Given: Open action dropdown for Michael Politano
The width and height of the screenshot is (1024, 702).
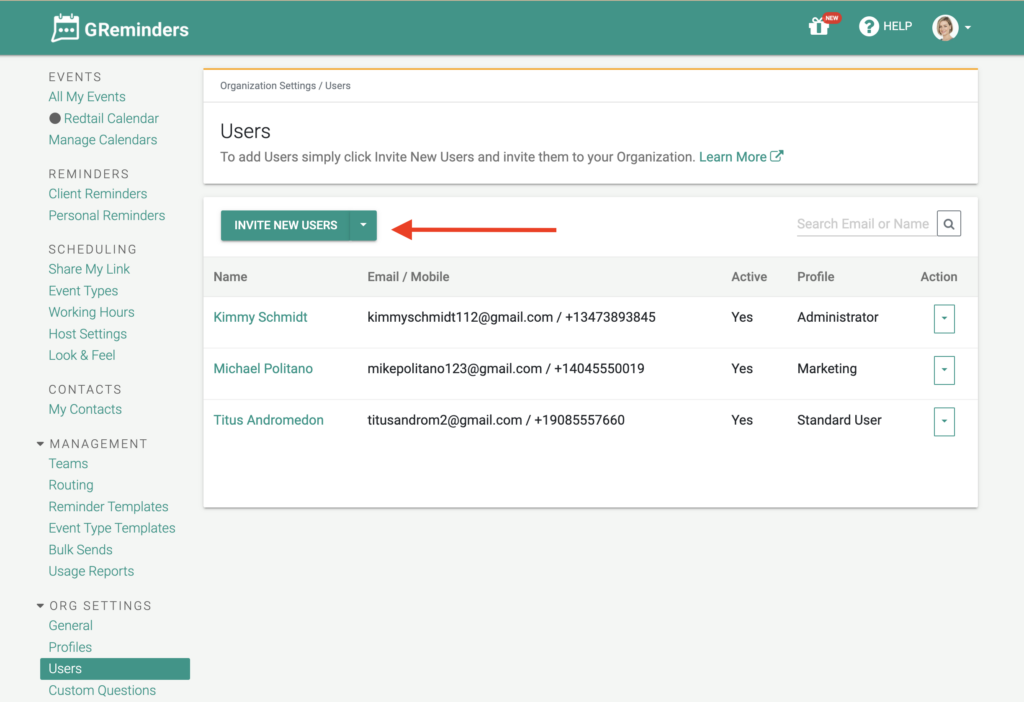Looking at the screenshot, I should click(x=943, y=370).
